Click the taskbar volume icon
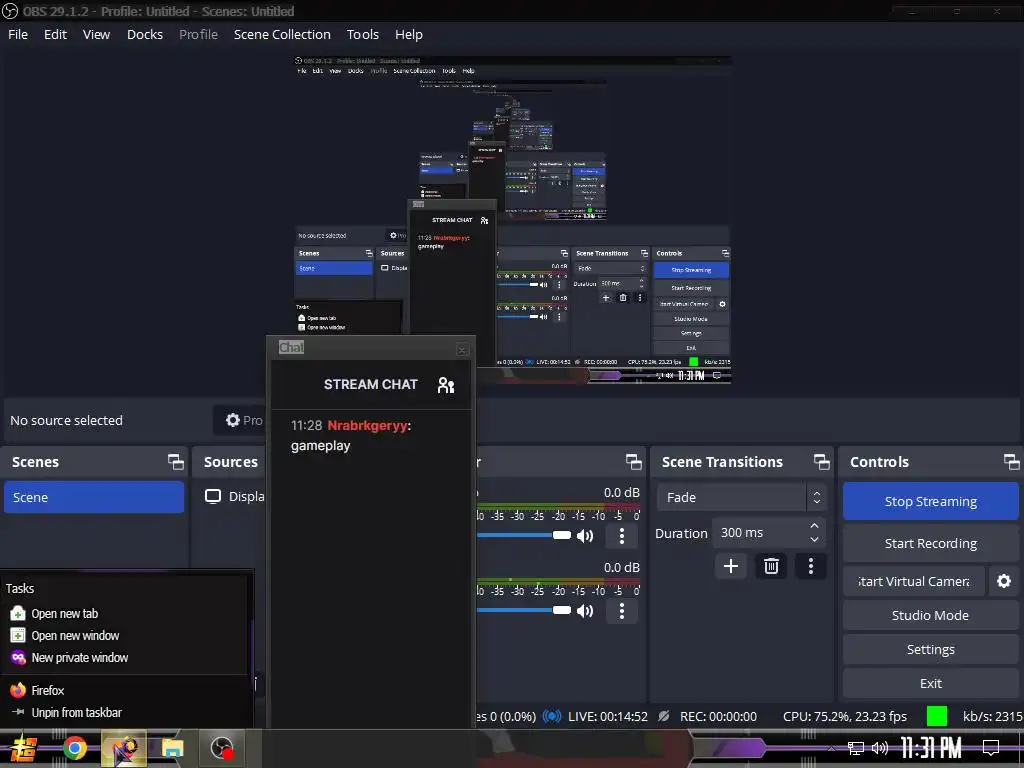1024x768 pixels. [880, 748]
